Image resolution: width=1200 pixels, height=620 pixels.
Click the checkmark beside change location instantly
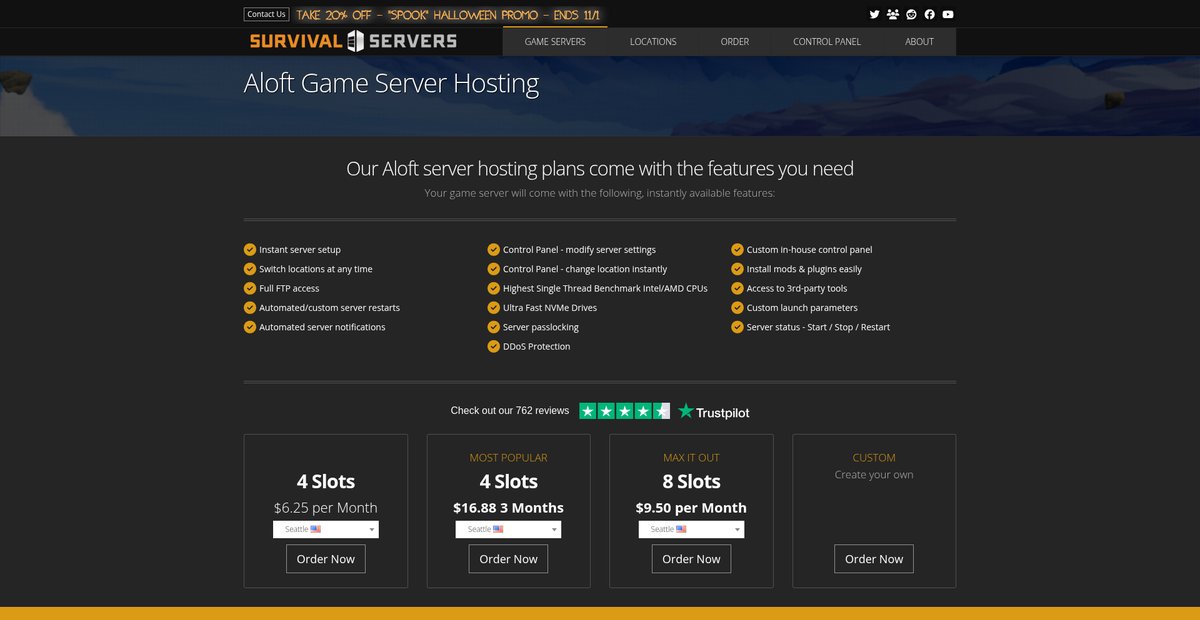point(494,269)
